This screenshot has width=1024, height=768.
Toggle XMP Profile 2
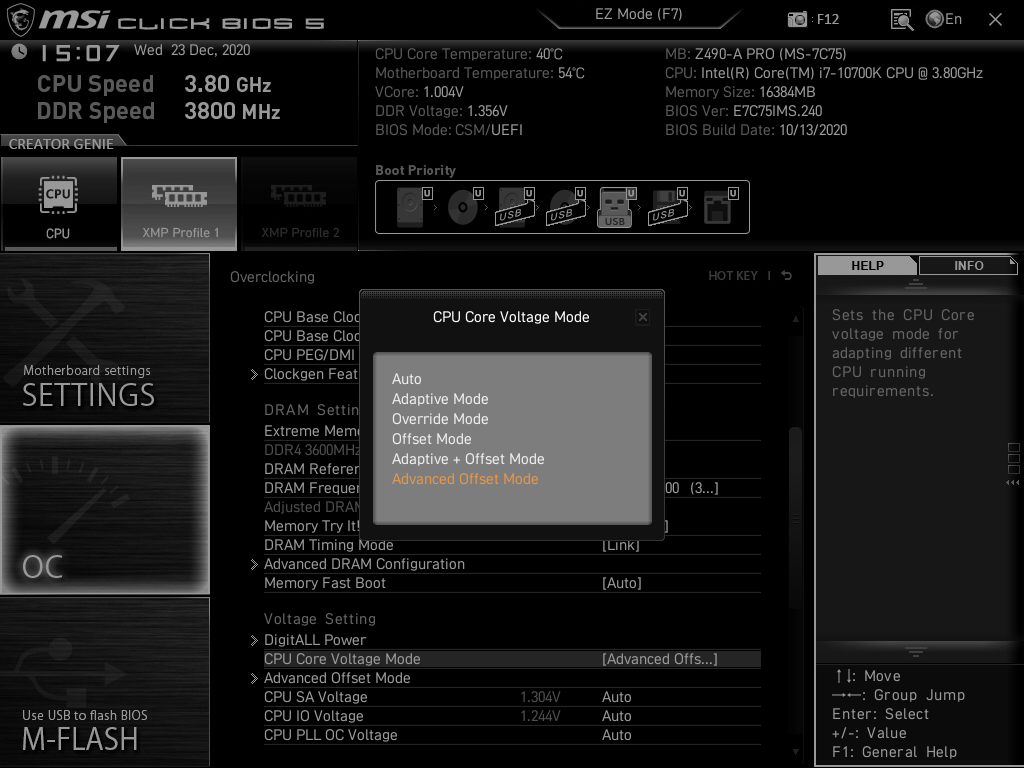[300, 203]
